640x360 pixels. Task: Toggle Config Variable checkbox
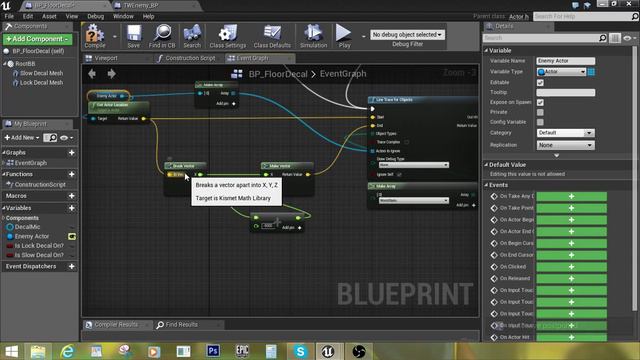click(x=540, y=122)
